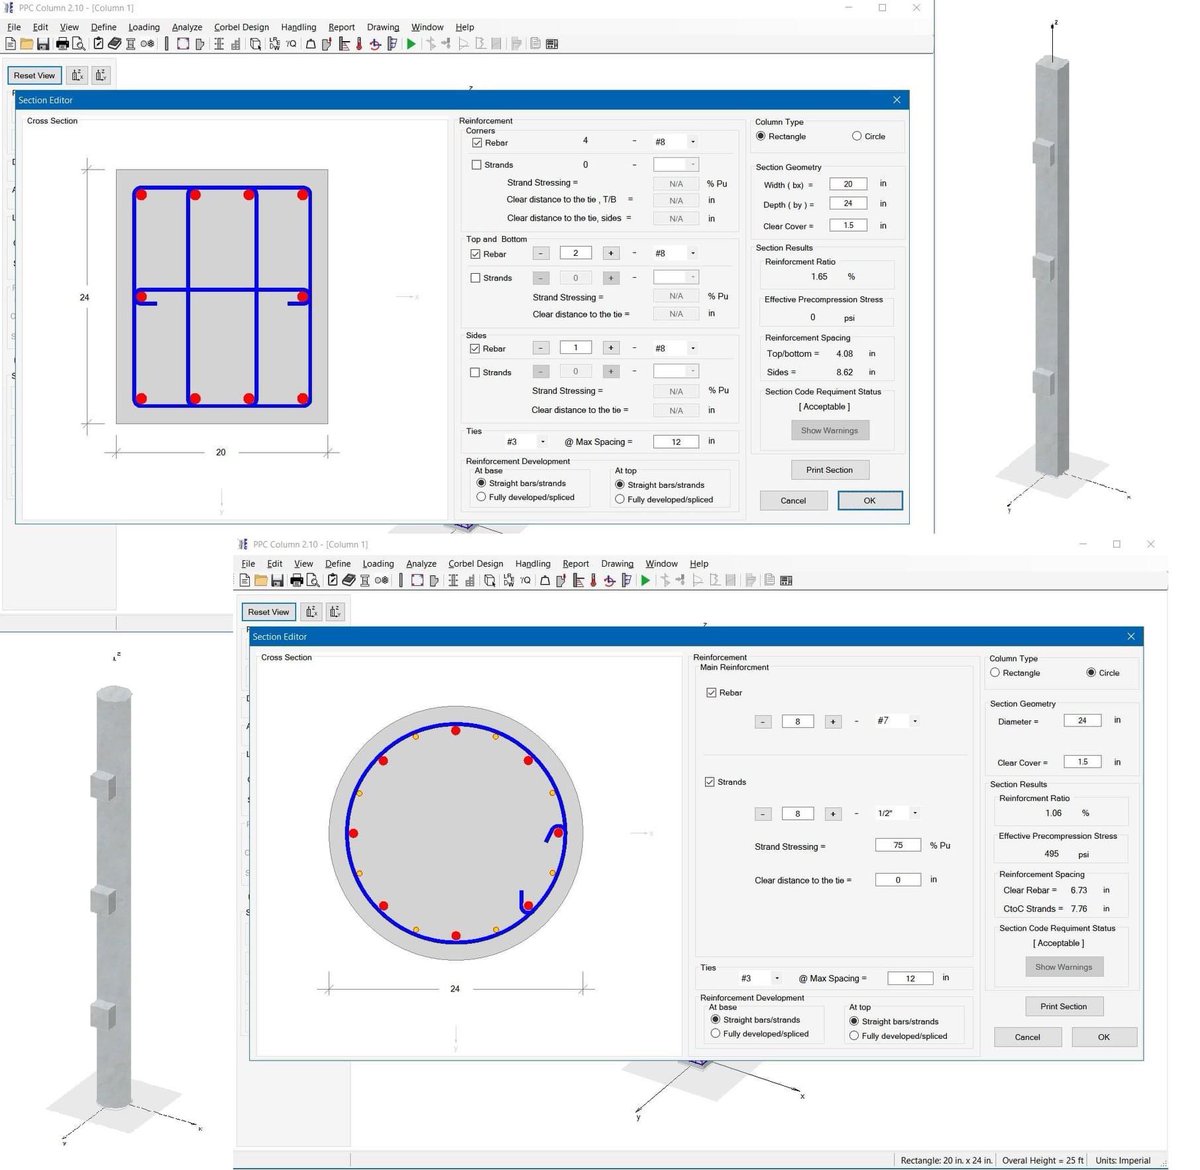
Task: Open the Handling menu
Action: [299, 27]
